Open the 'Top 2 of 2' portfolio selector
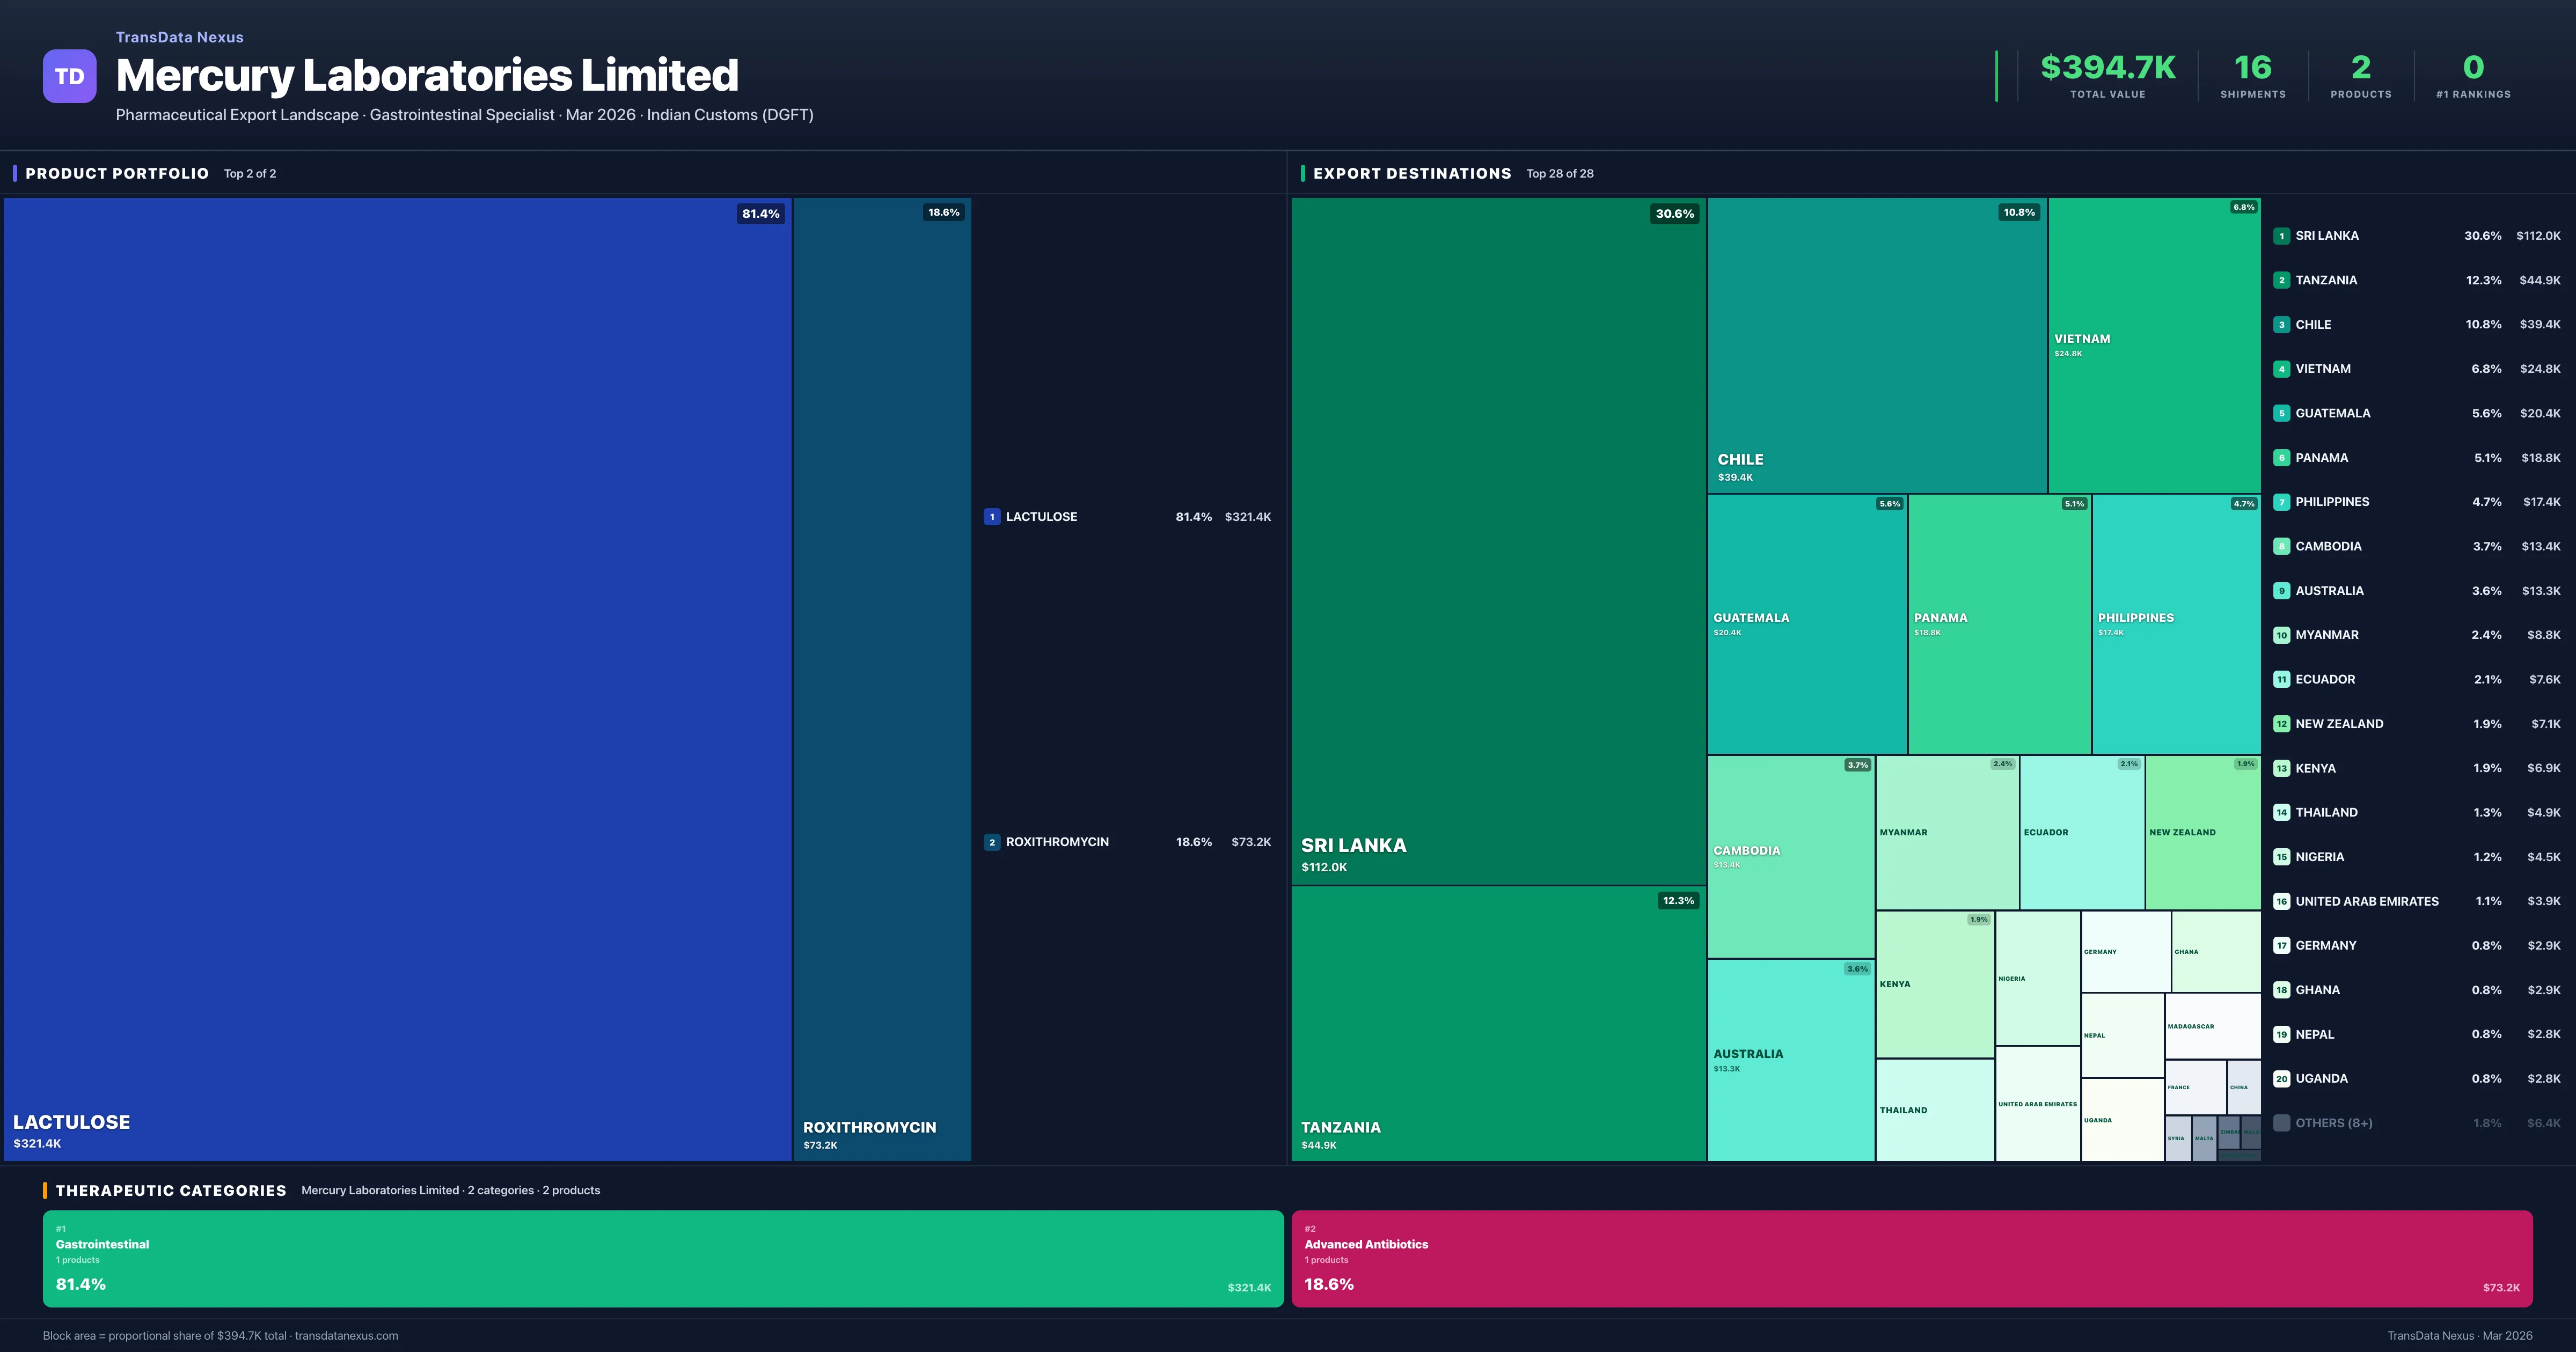This screenshot has width=2576, height=1352. 251,173
